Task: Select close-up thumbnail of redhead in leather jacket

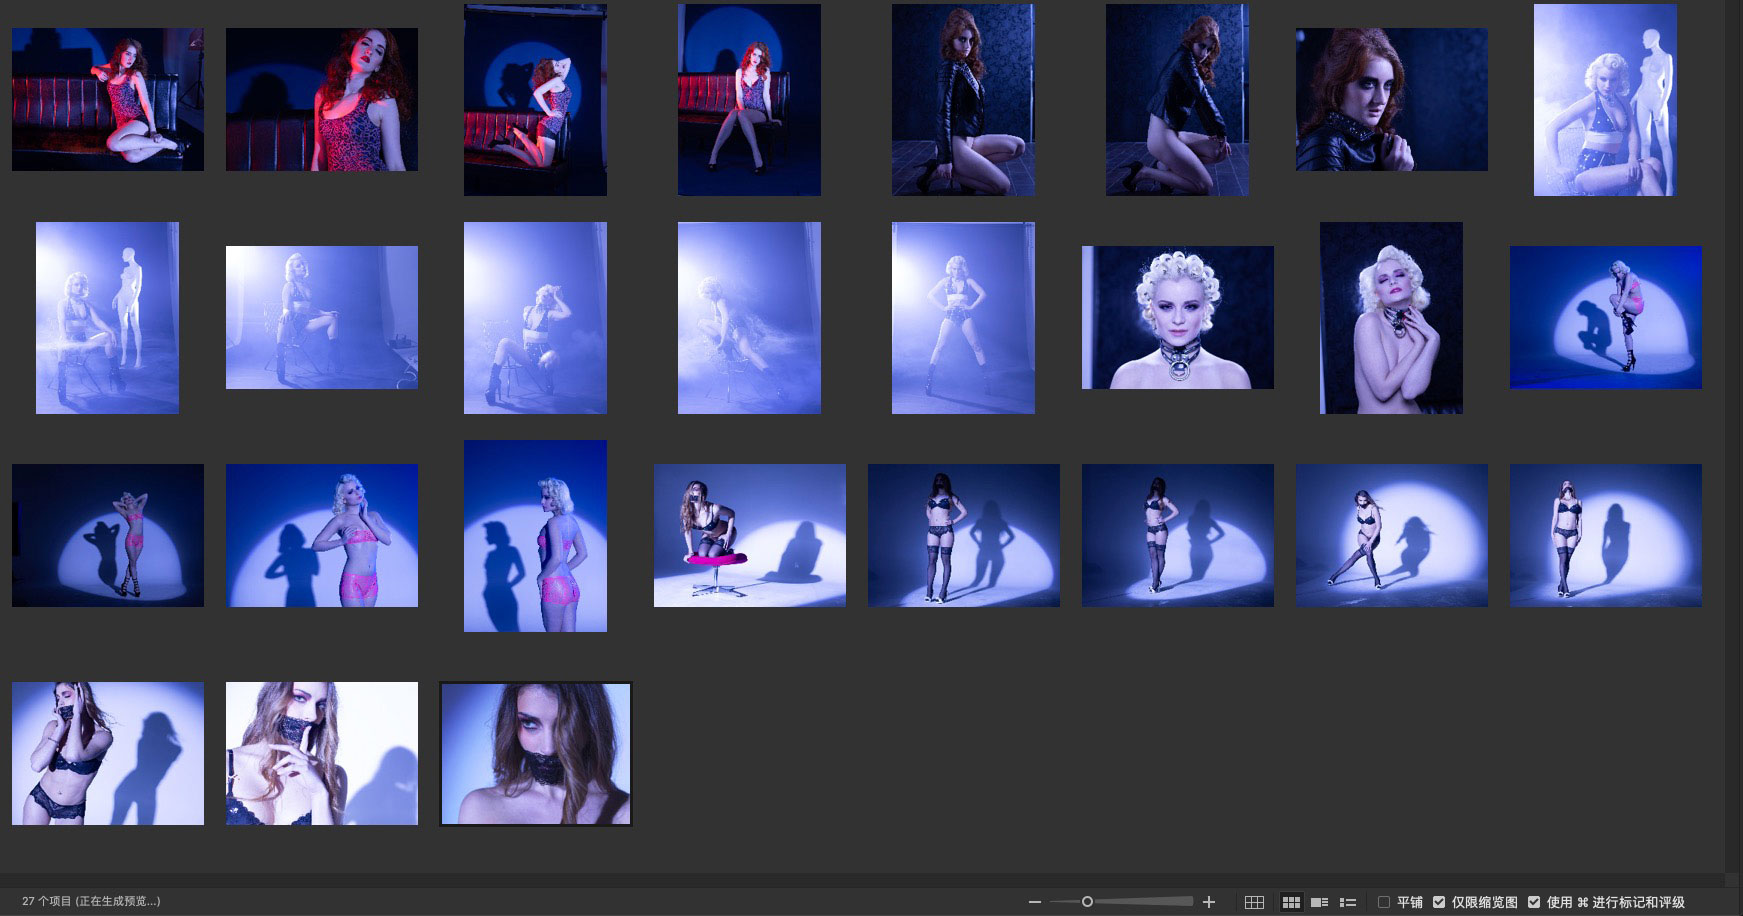Action: pos(1391,99)
